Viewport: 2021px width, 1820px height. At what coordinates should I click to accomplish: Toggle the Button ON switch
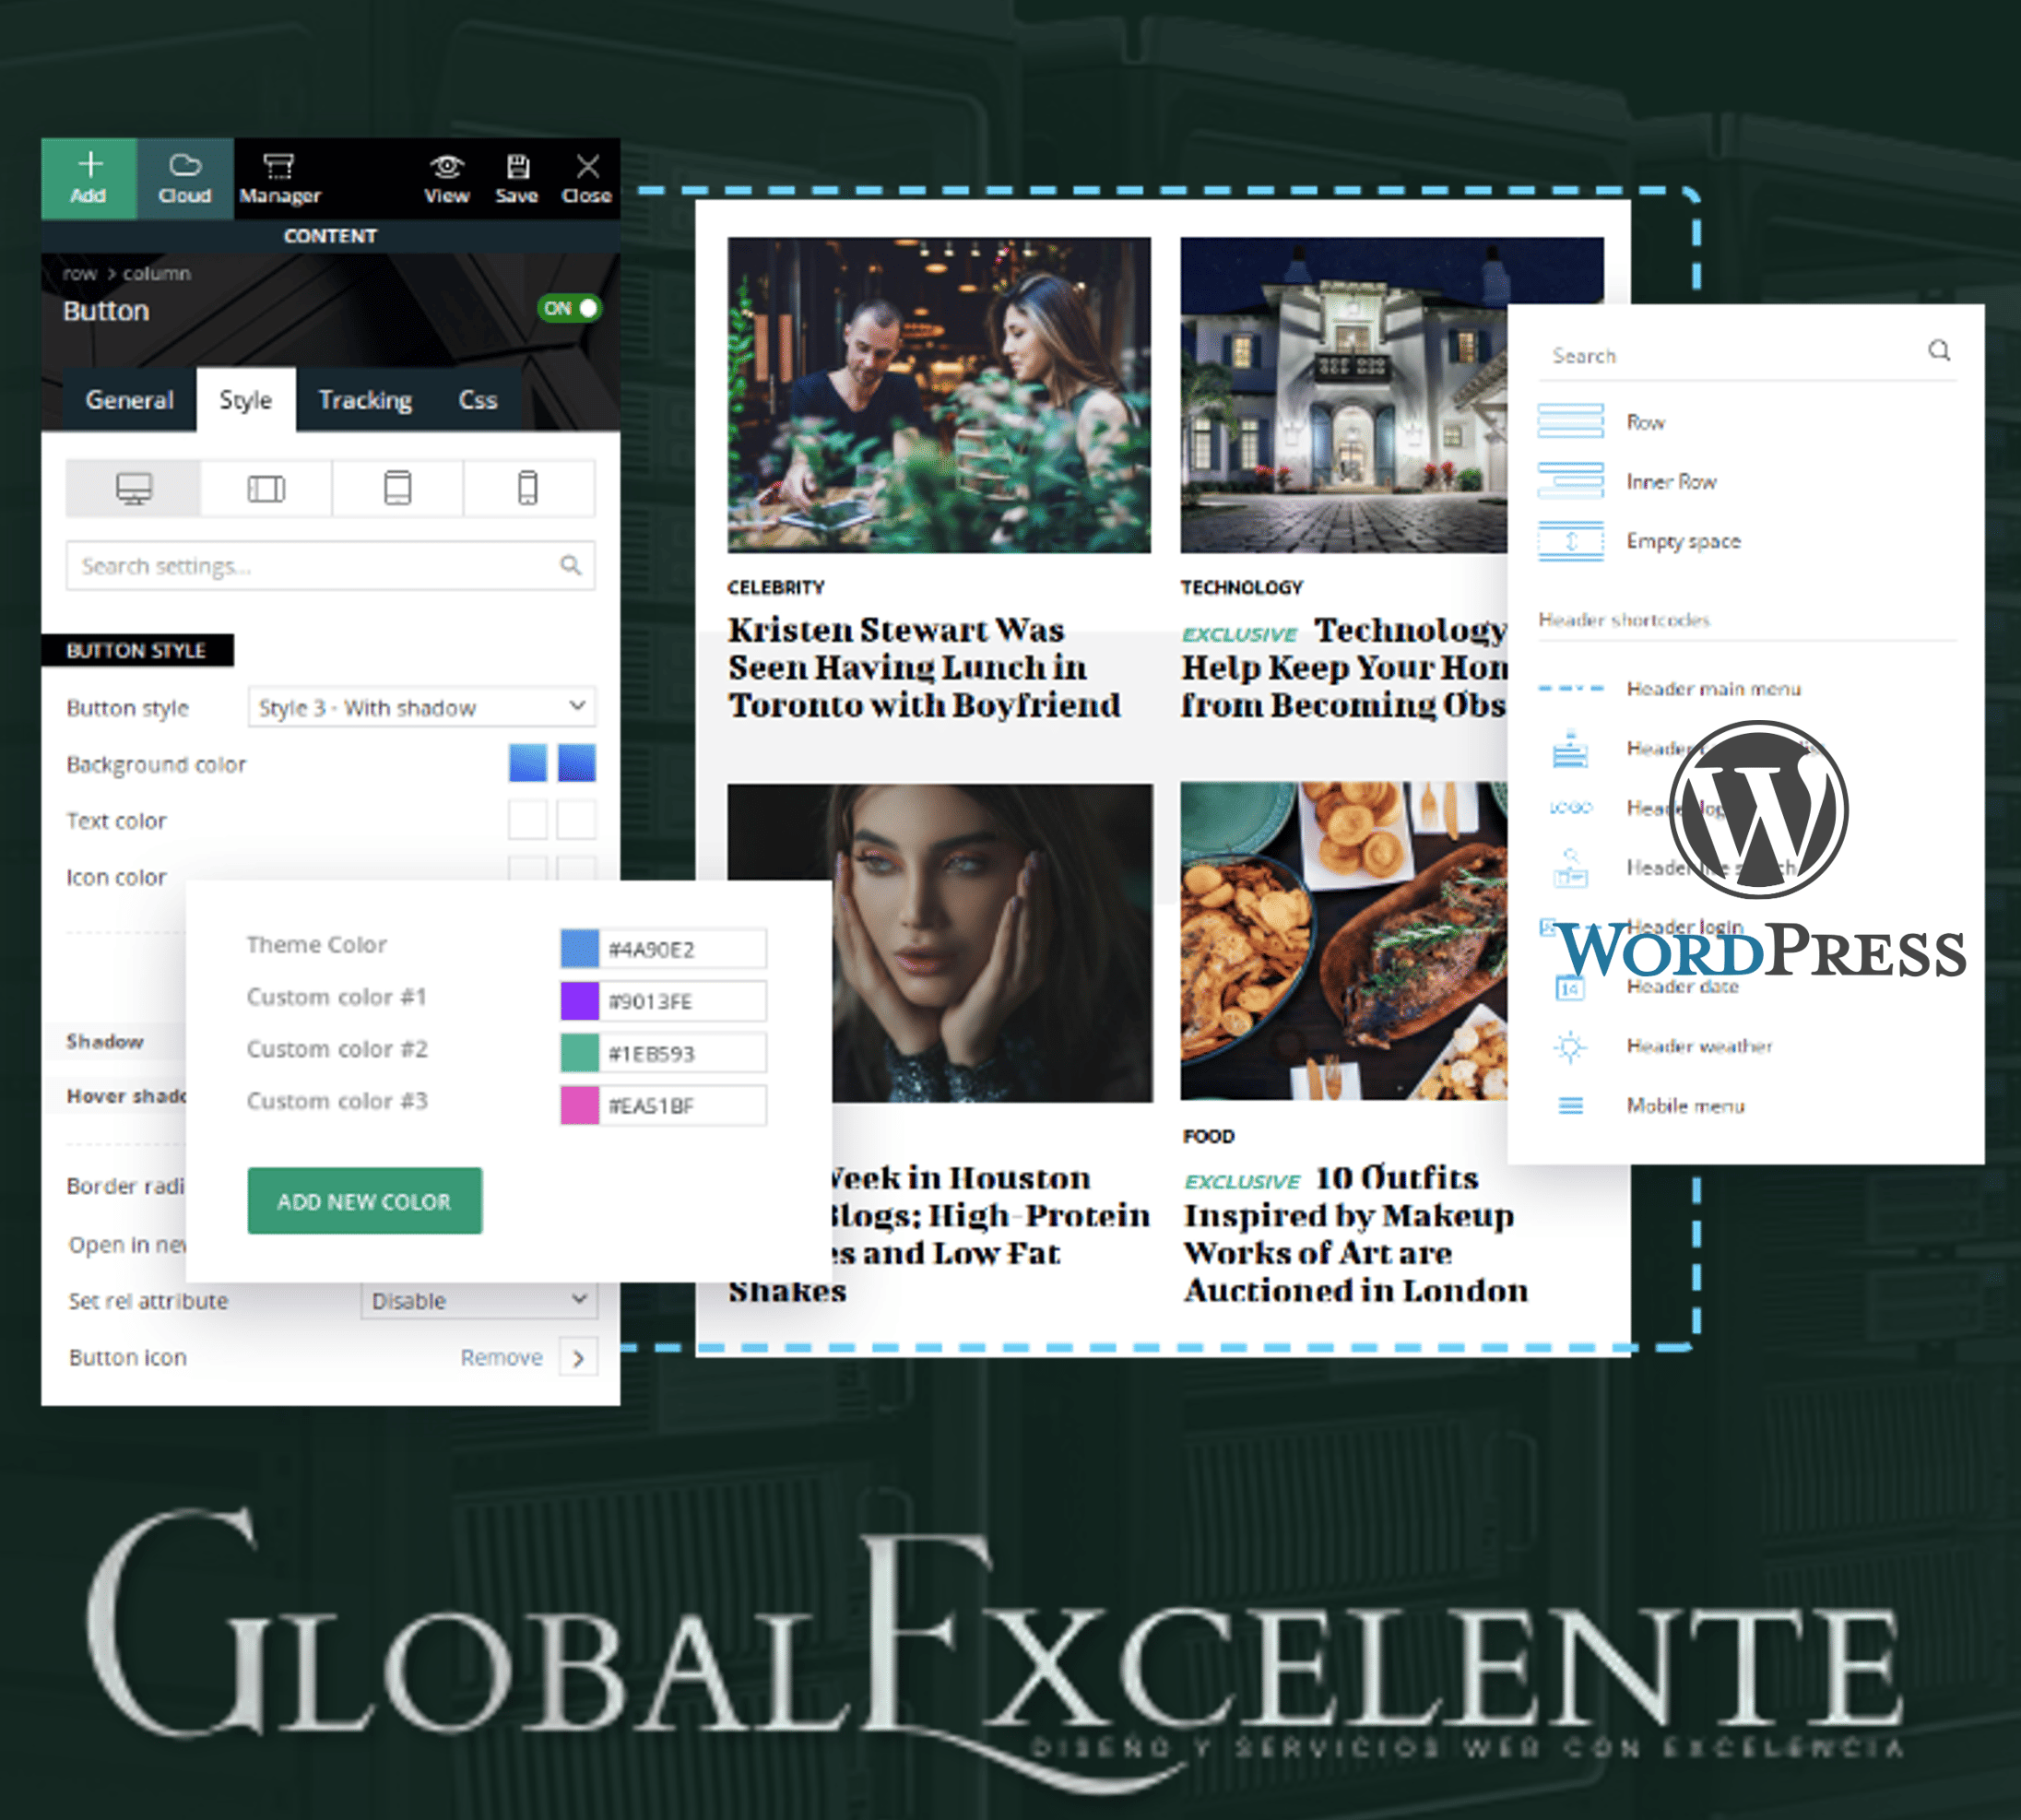[570, 308]
